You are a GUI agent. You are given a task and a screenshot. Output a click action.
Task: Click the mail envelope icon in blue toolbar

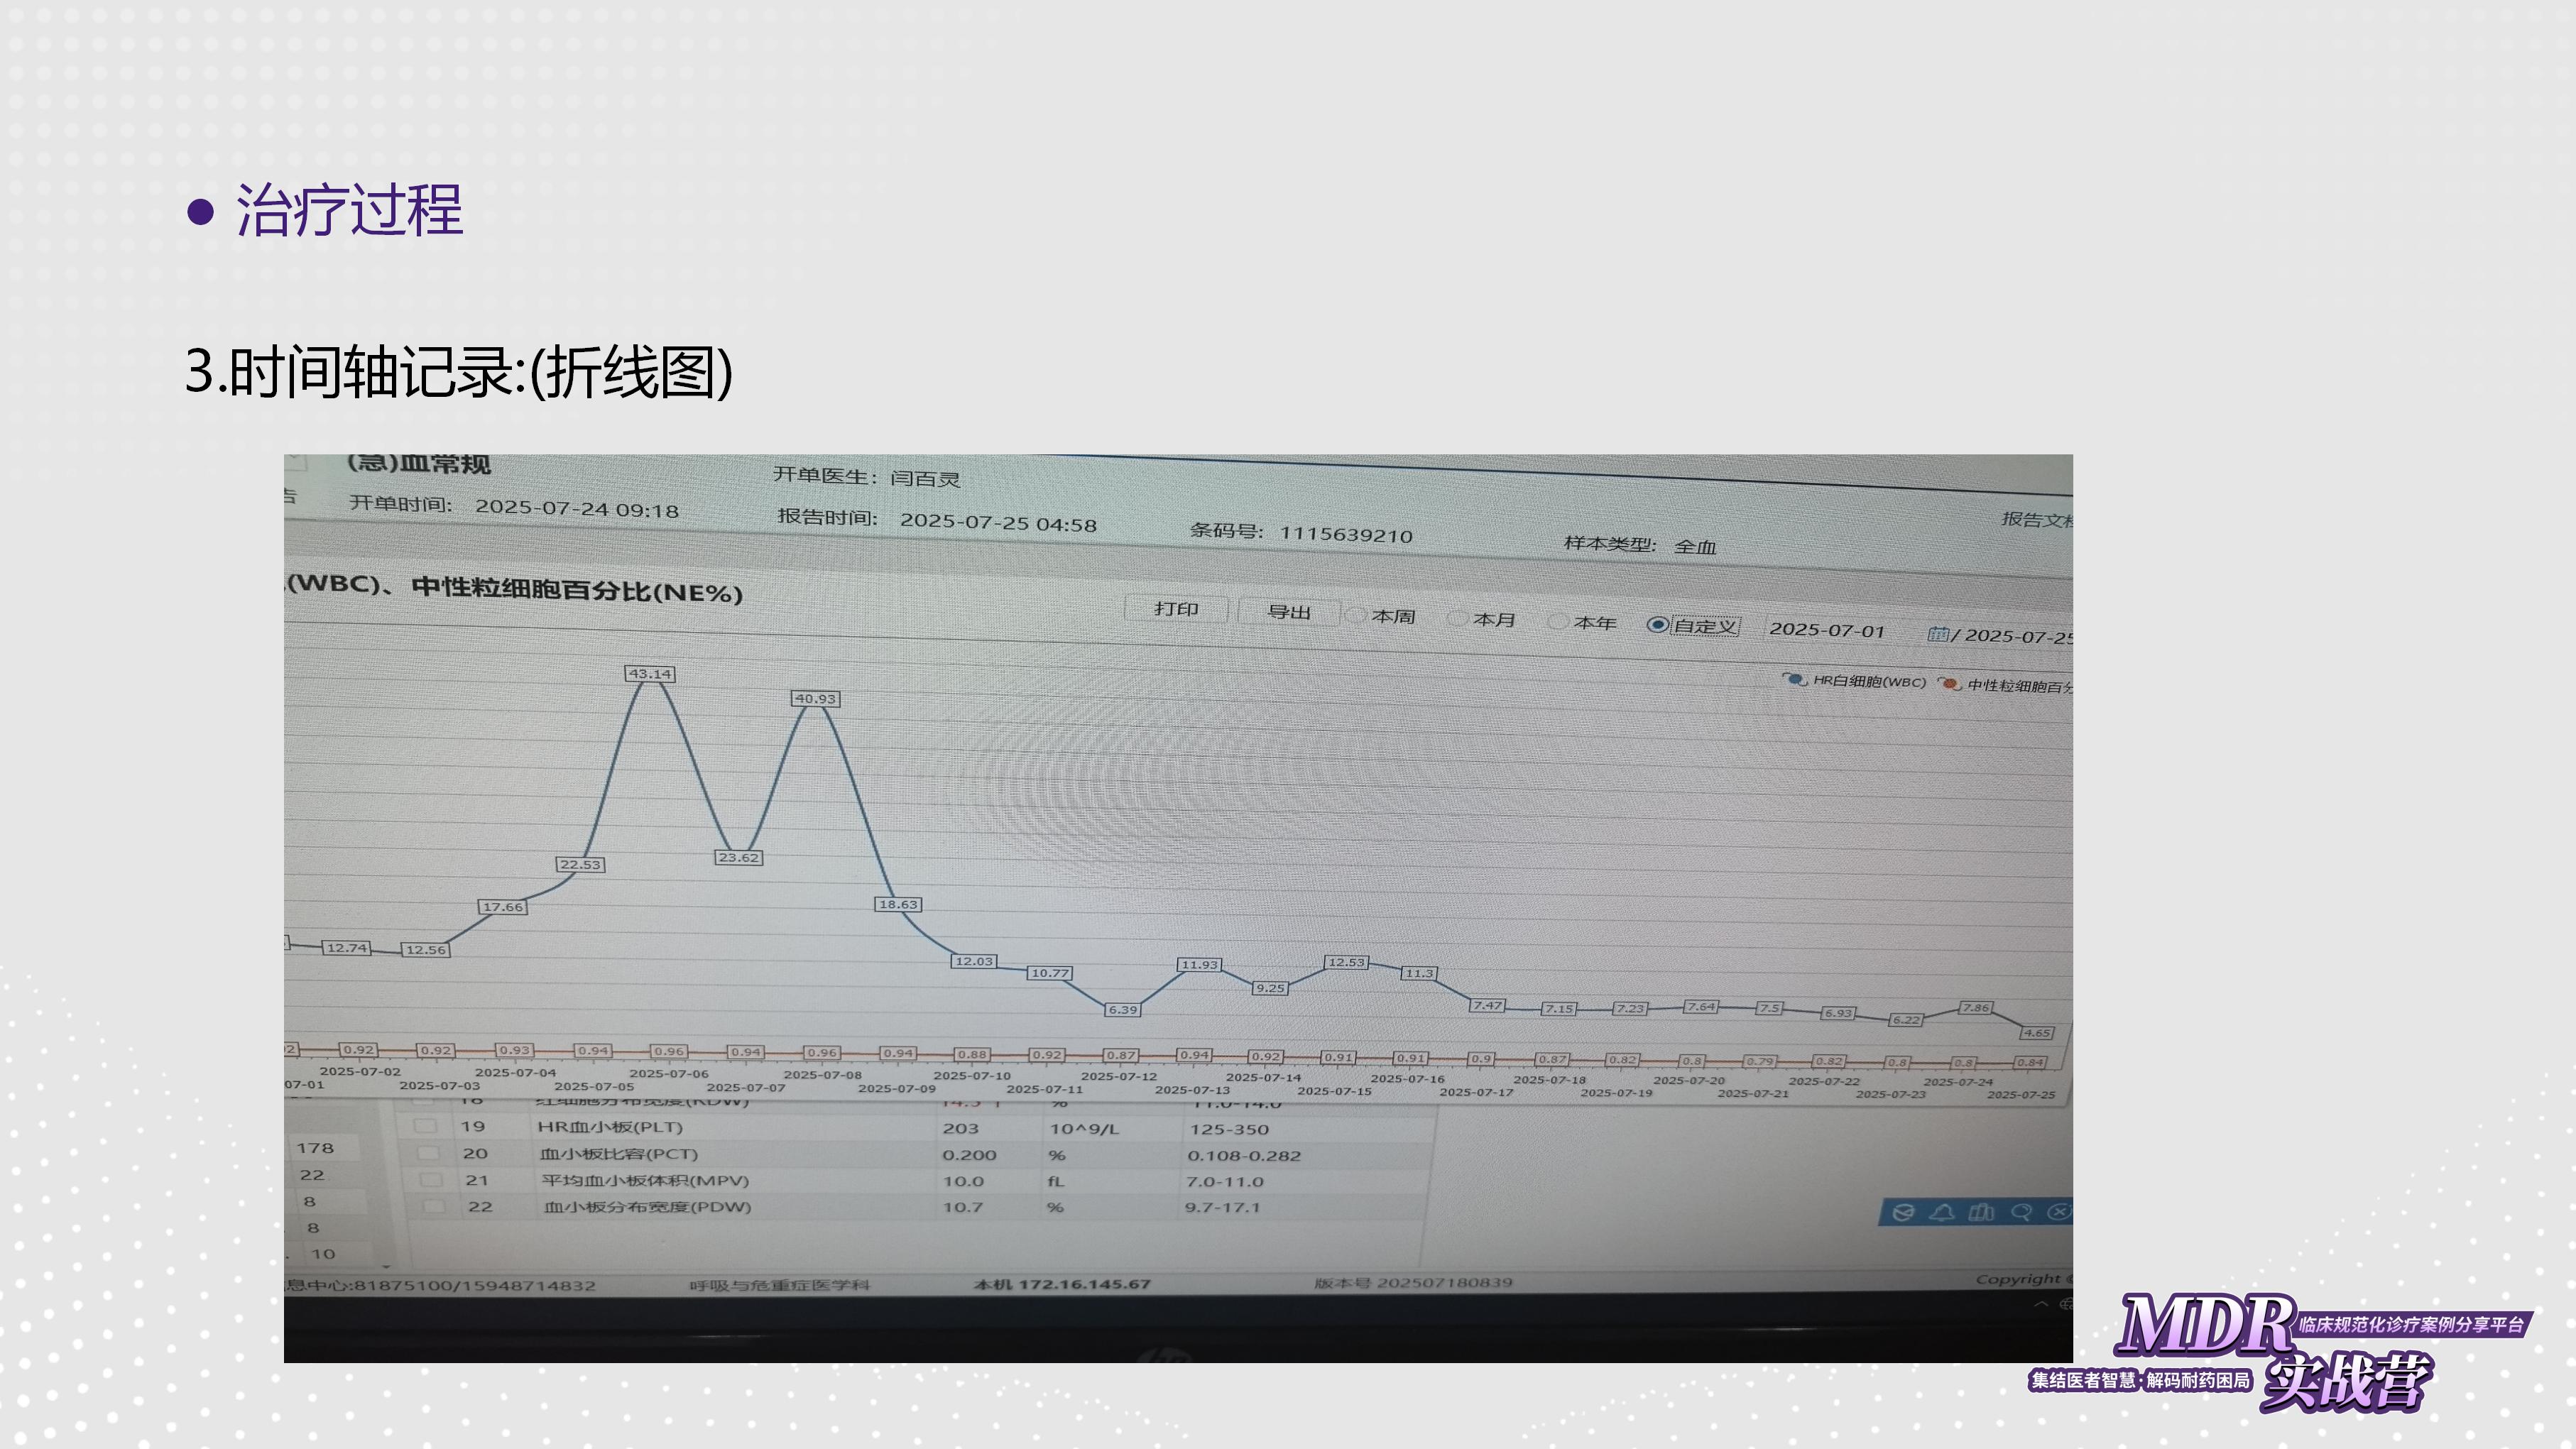click(1904, 1212)
